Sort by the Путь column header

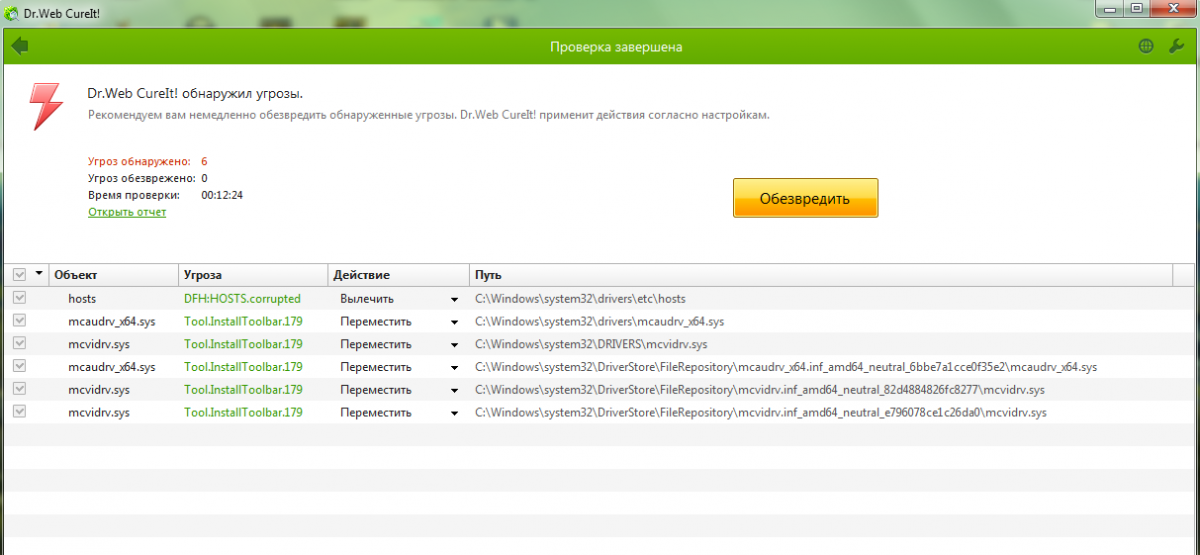tap(820, 275)
